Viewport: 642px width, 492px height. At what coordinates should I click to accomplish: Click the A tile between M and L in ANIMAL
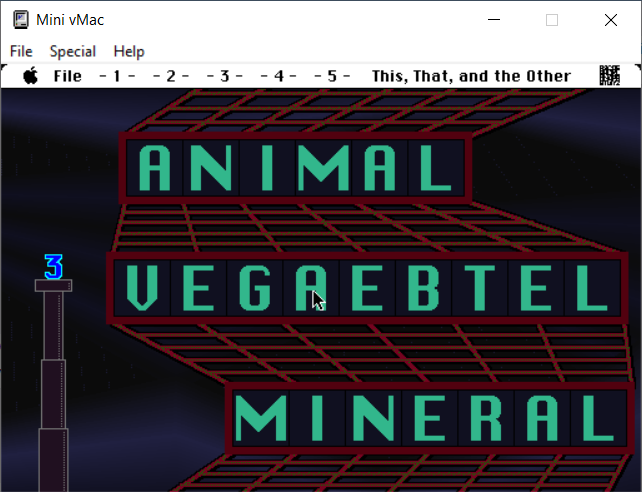(x=380, y=168)
